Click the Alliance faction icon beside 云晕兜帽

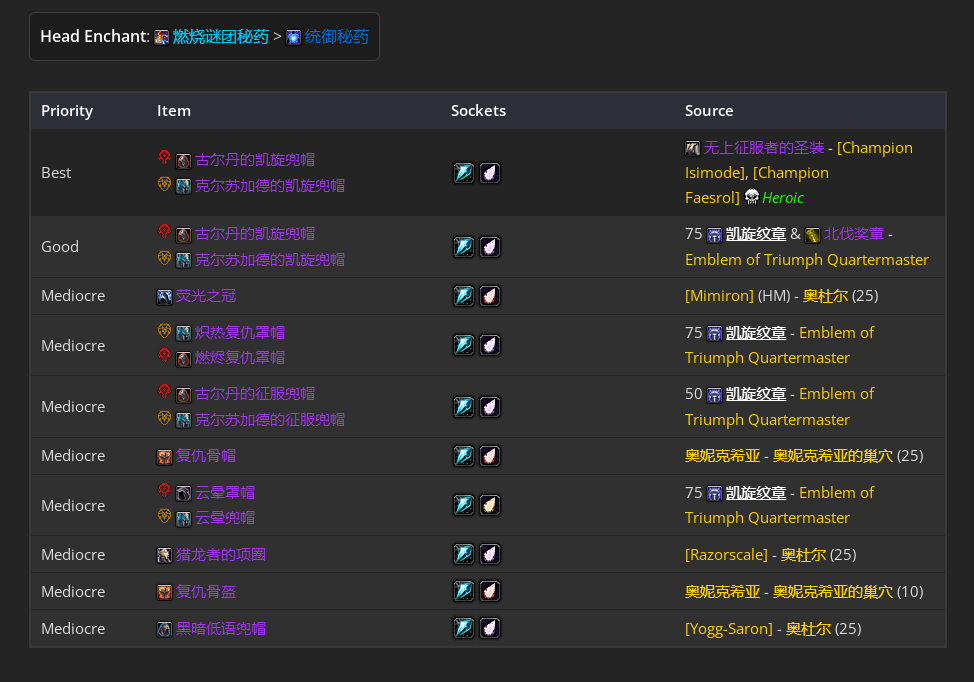coord(165,516)
